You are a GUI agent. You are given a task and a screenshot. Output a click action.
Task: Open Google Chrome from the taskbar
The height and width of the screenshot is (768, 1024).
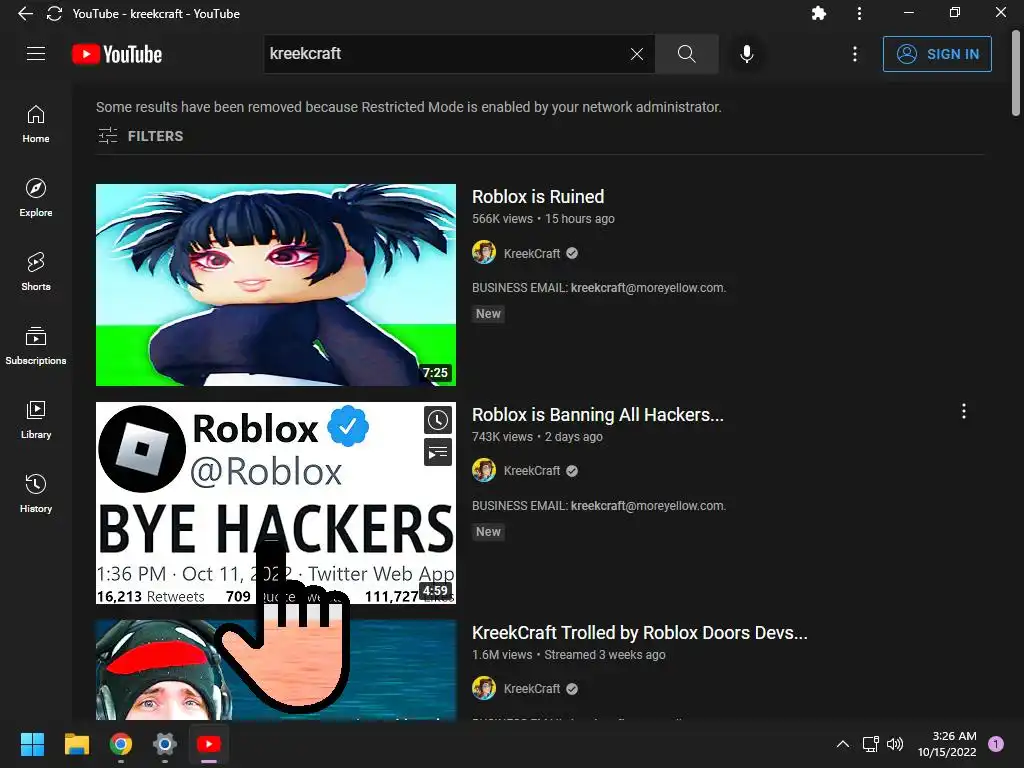tap(121, 744)
